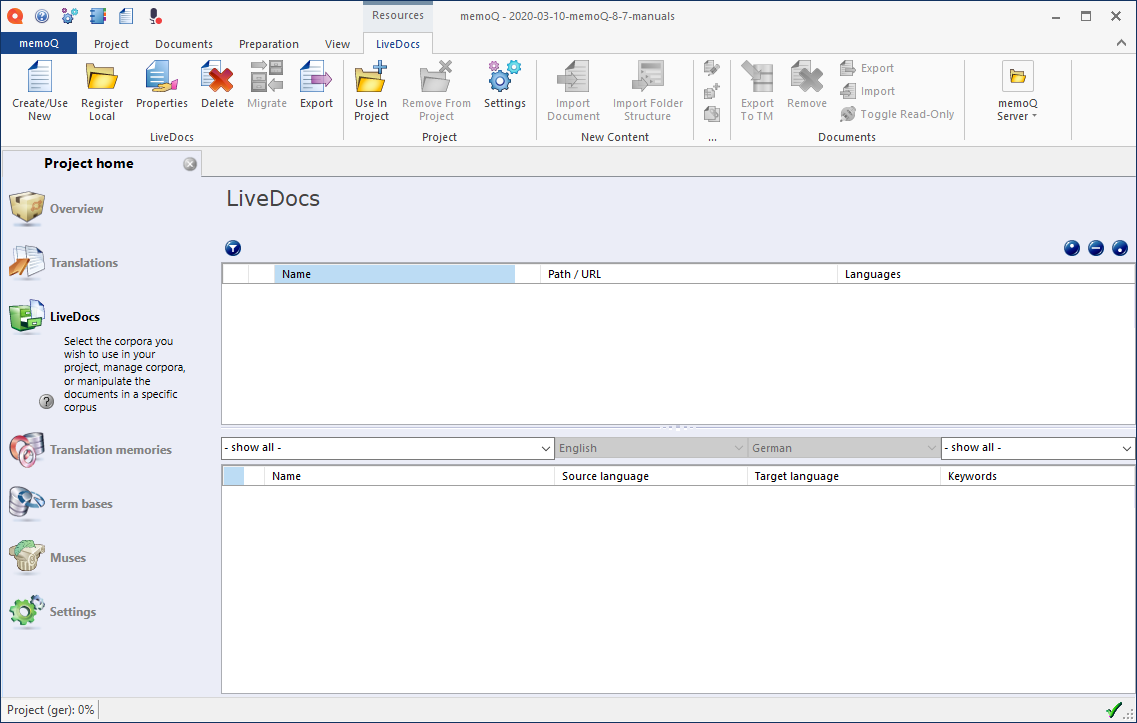Click the memoQ logo icon in title bar
Screen dimensions: 1137x723
pyautogui.click(x=15, y=16)
